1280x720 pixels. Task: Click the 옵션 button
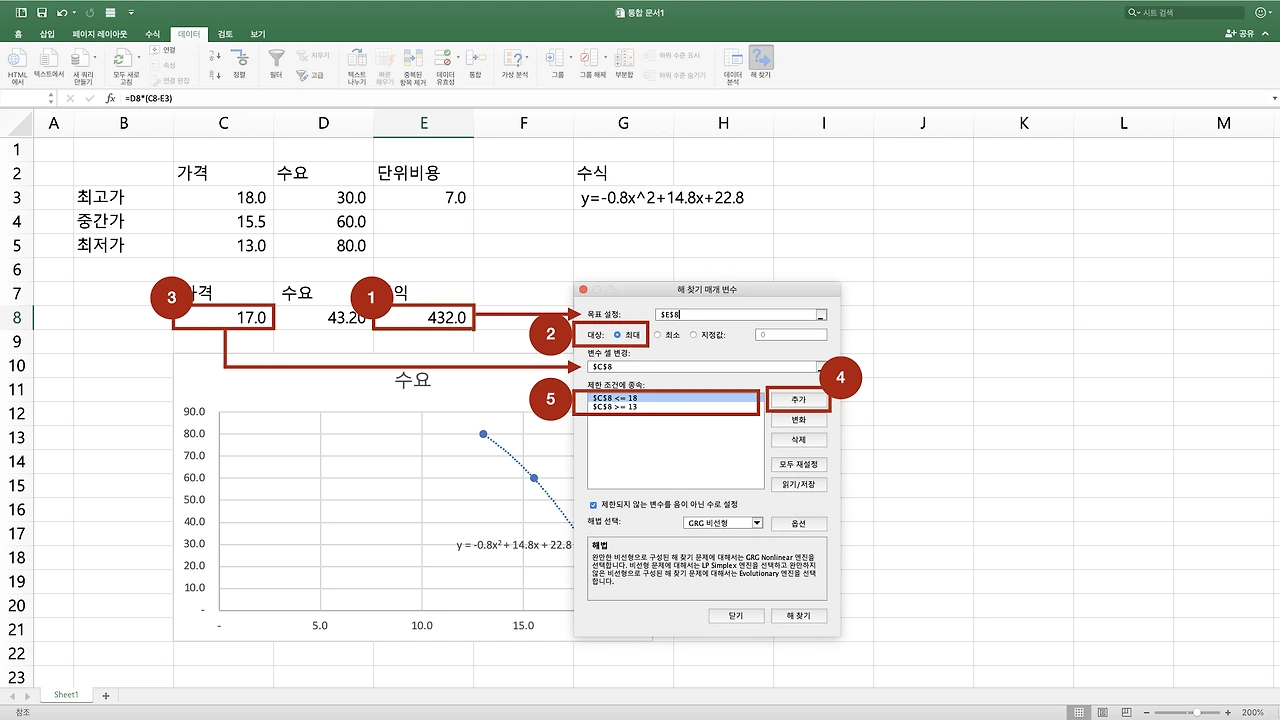click(799, 523)
